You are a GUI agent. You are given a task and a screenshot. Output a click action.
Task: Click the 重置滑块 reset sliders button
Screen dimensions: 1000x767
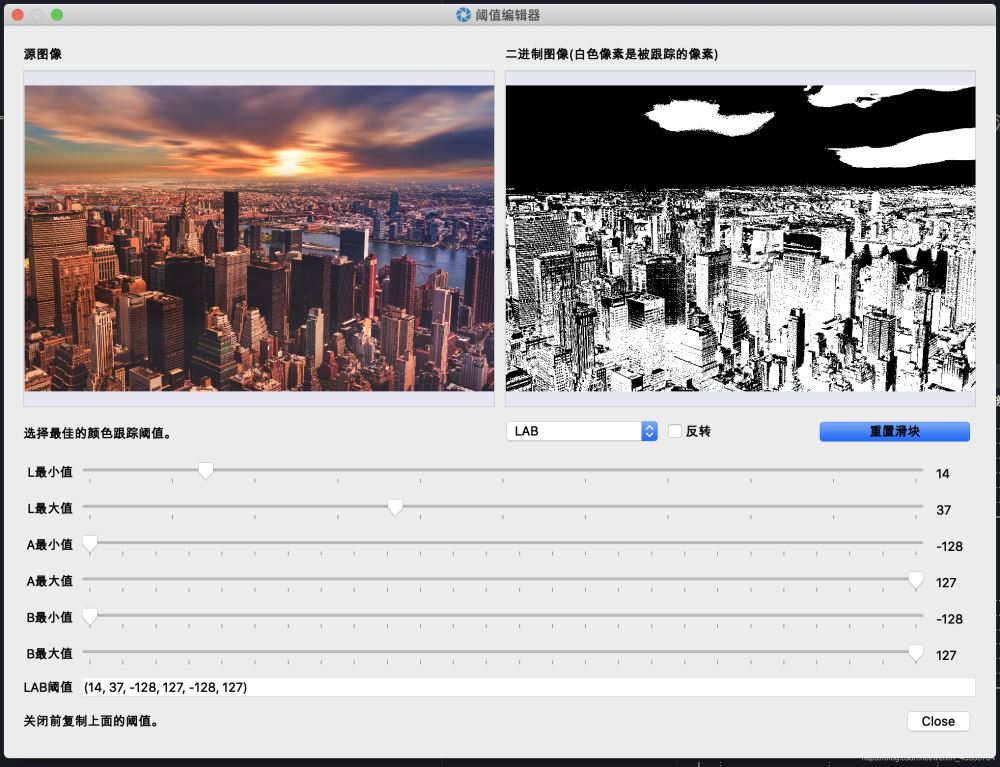coord(894,431)
